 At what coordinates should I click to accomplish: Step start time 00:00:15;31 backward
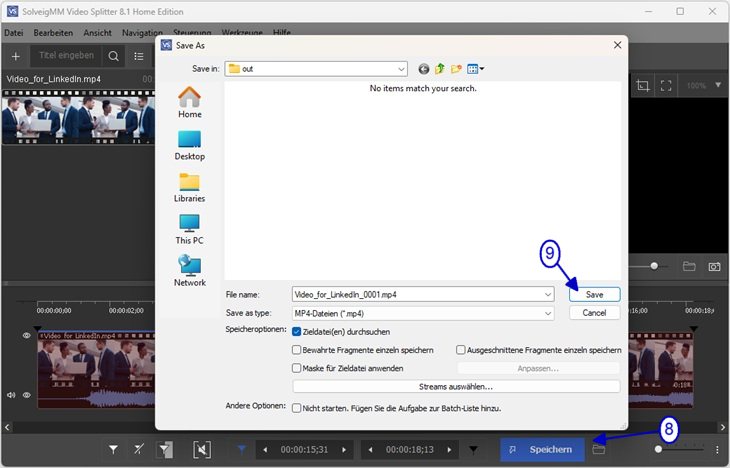click(265, 450)
